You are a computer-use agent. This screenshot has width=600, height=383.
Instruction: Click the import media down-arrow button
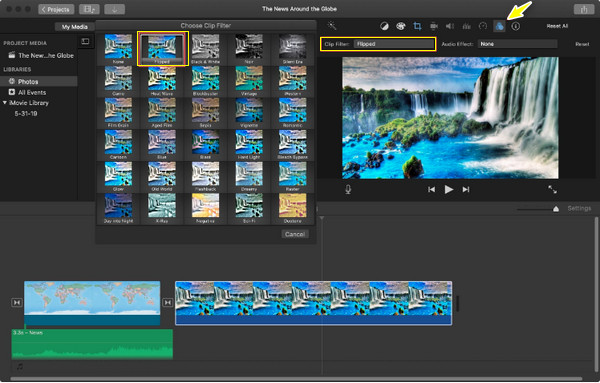(114, 9)
